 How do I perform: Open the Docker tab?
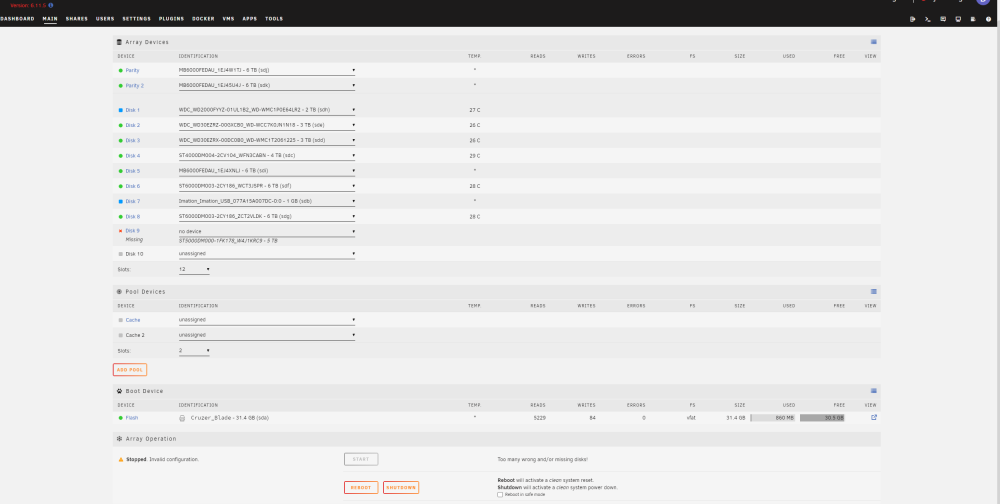pyautogui.click(x=203, y=19)
